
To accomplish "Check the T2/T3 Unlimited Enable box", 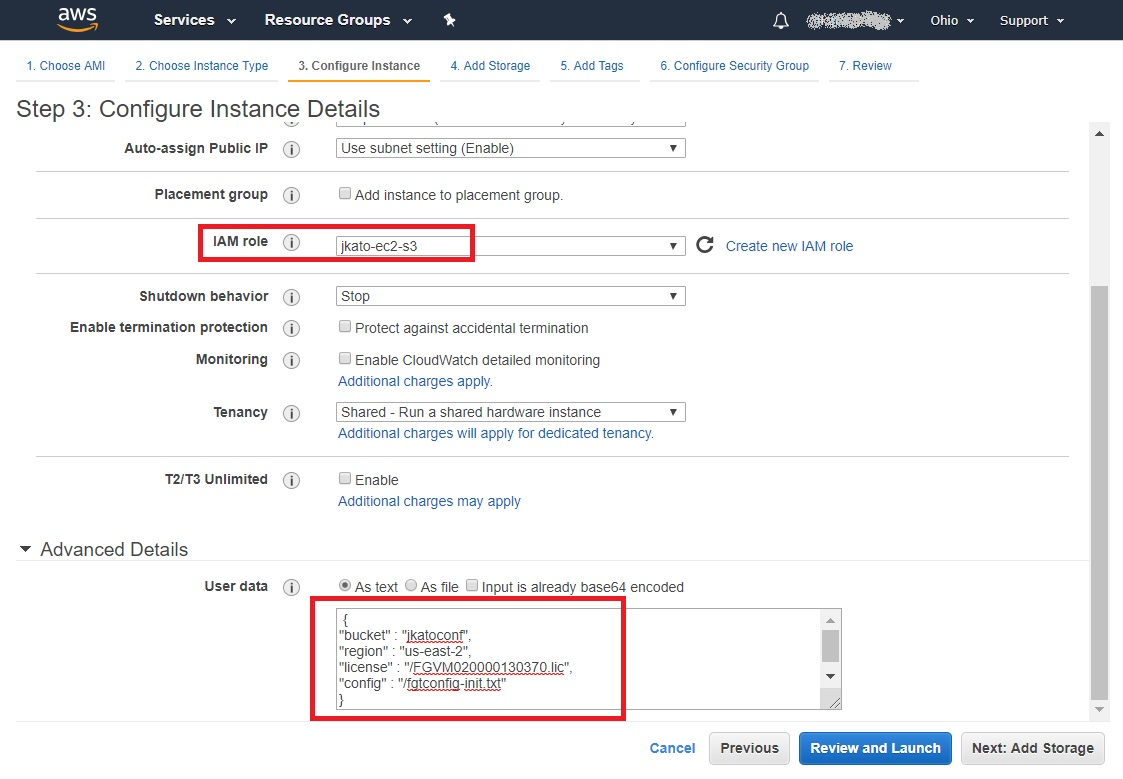I will tap(344, 478).
